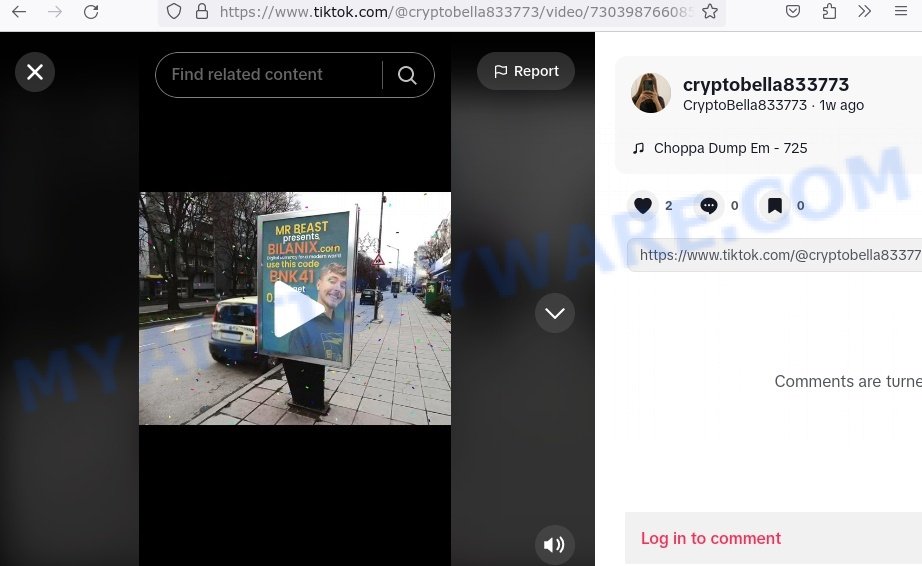
Task: Open the browser extensions puzzle icon
Action: (x=829, y=11)
